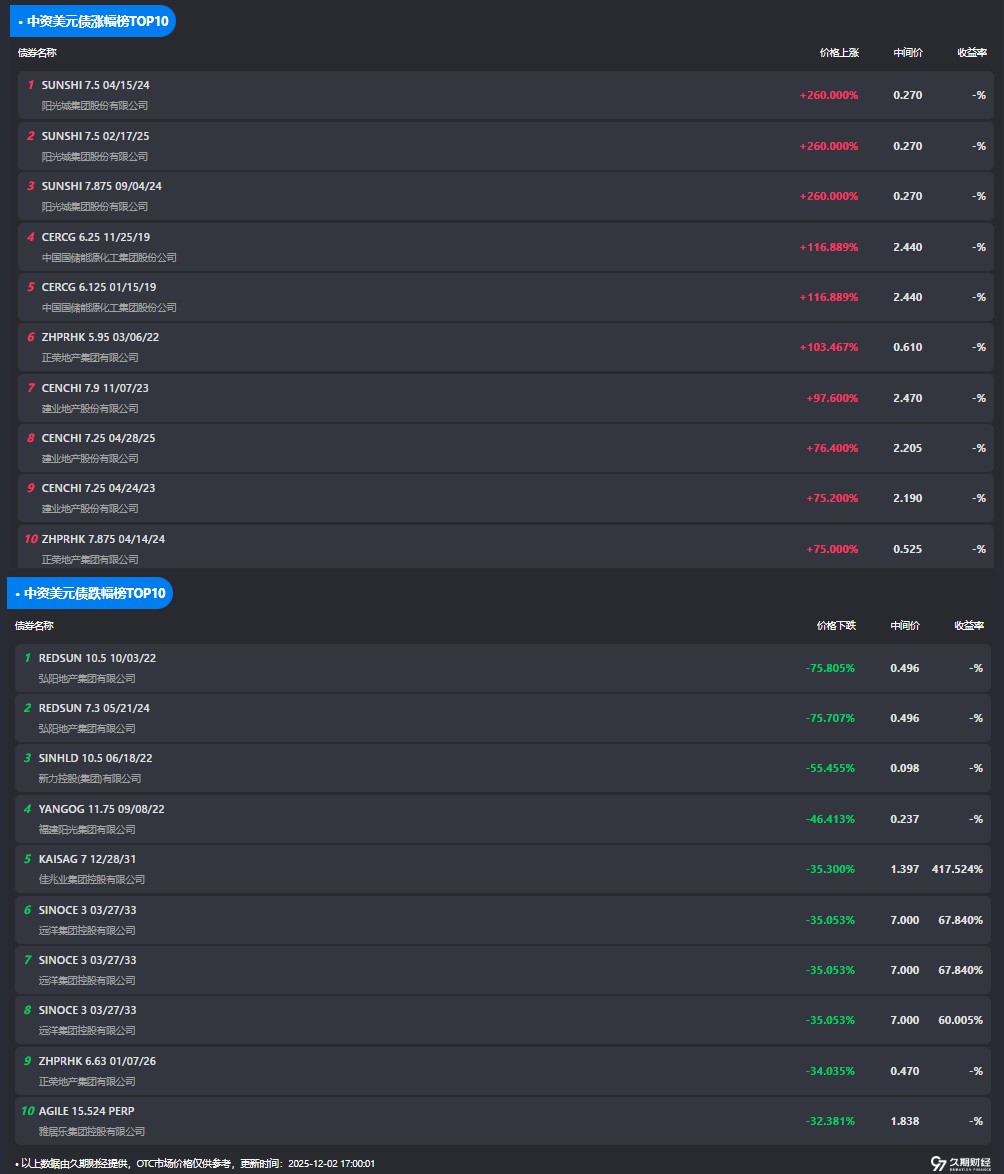Select the 中资美元债跌幅榜TOP10 header tab
The height and width of the screenshot is (1174, 1004).
tap(90, 593)
